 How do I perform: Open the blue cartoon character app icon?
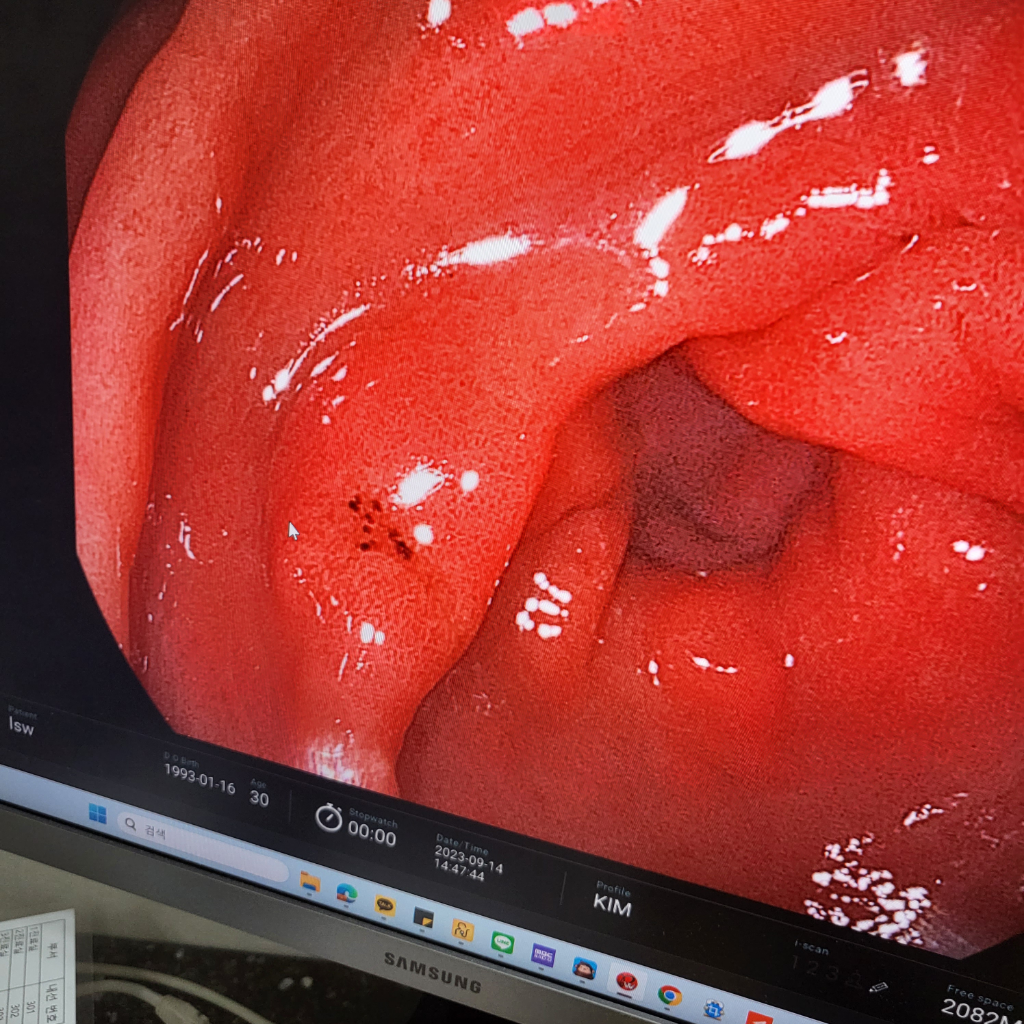584,968
